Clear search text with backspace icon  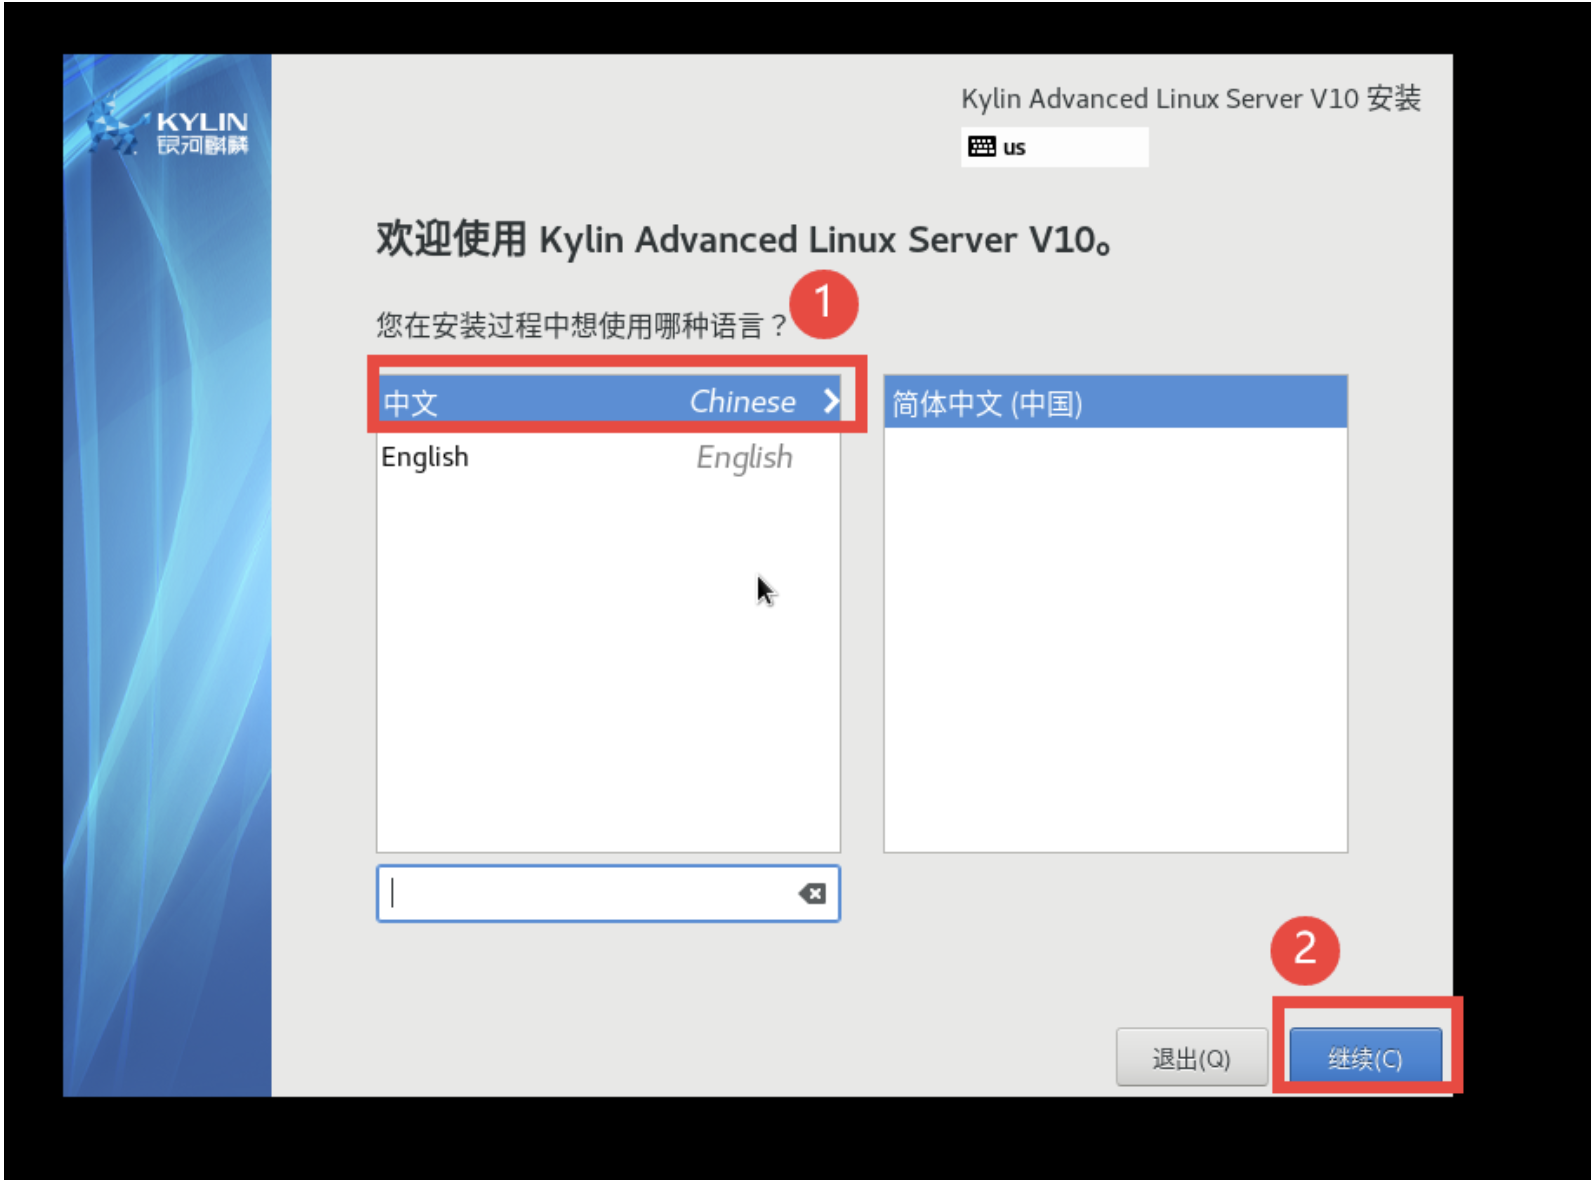pos(812,893)
